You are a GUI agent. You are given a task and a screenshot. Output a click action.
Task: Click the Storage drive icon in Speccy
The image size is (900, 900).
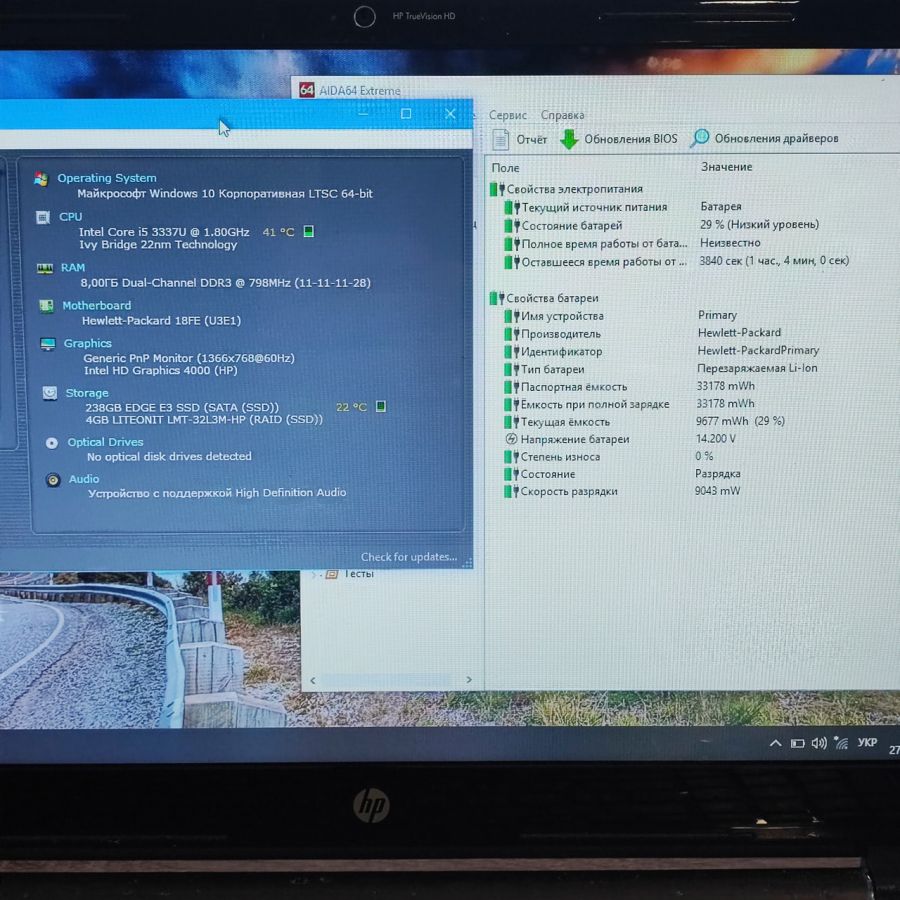click(50, 393)
